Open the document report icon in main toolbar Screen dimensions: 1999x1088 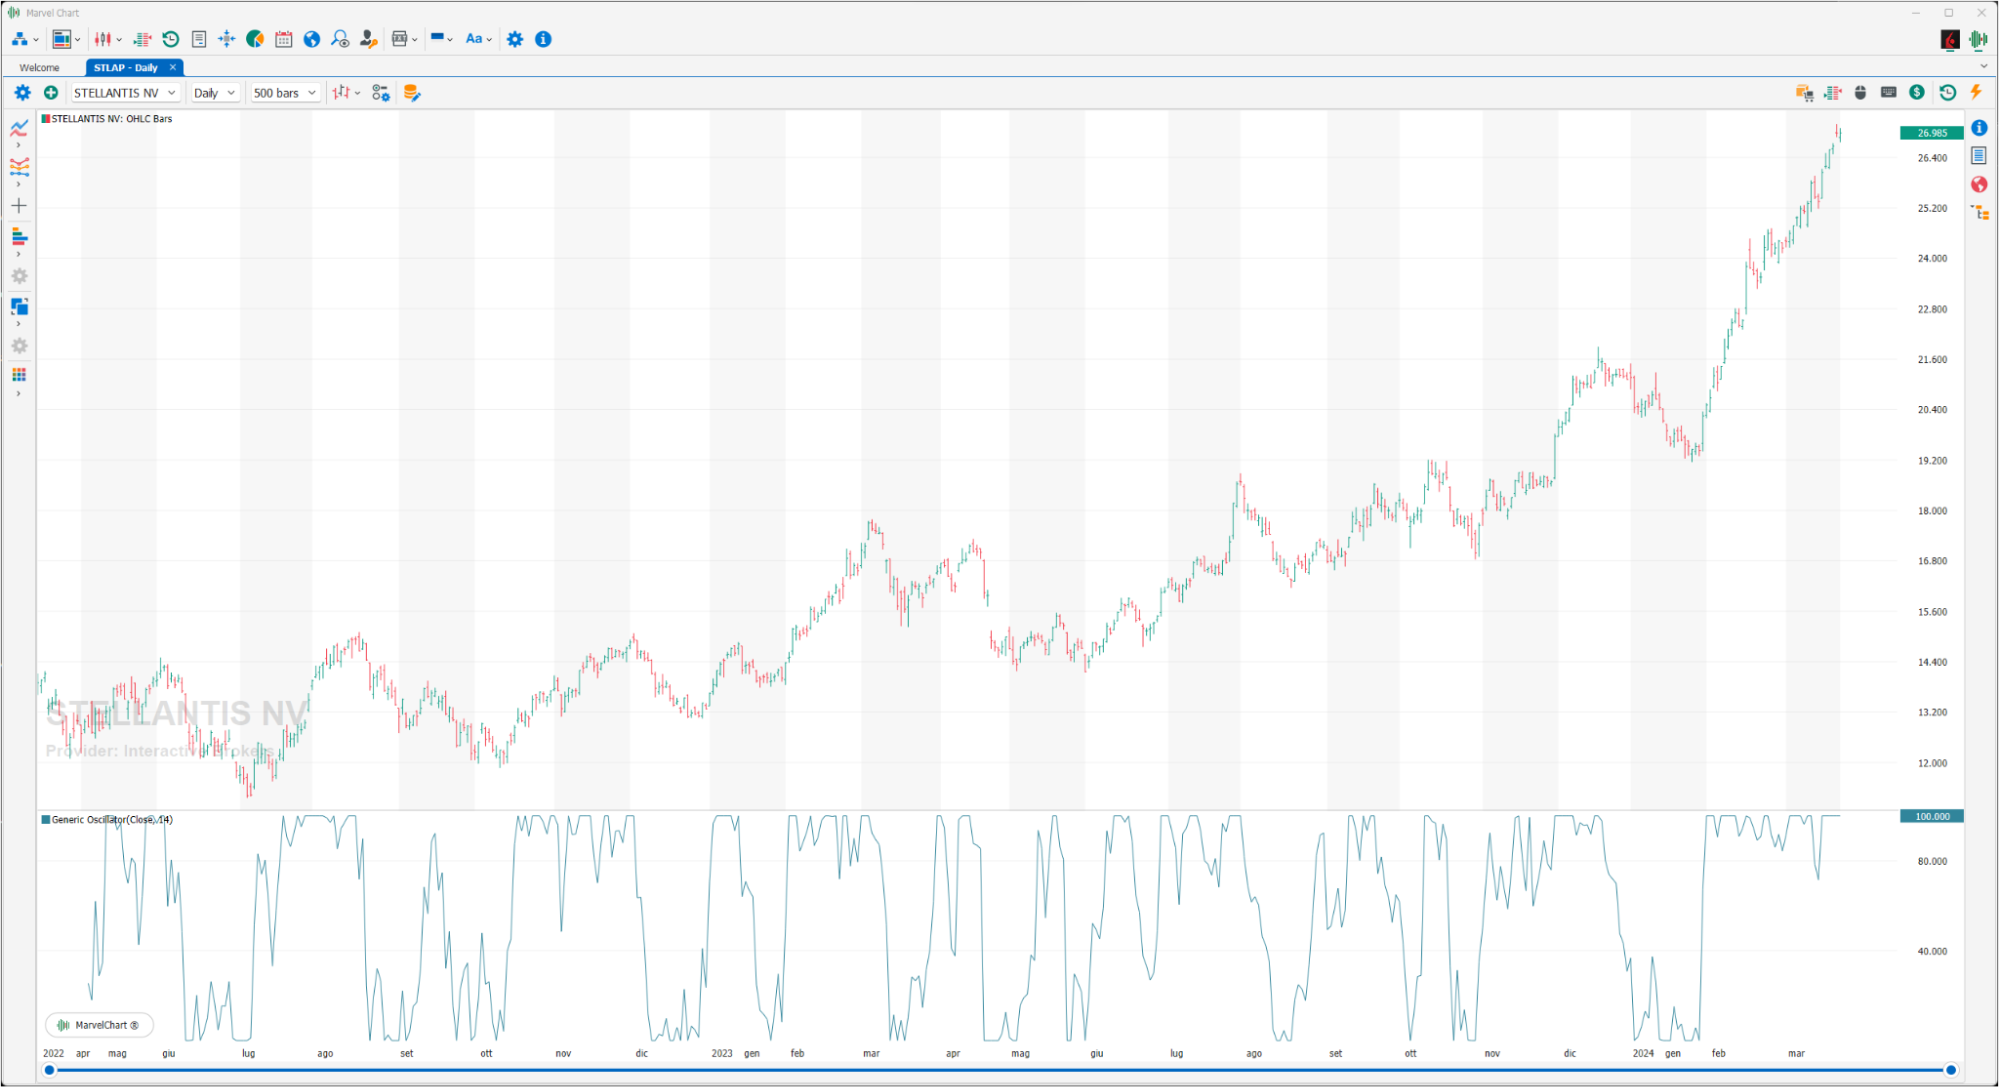[199, 39]
